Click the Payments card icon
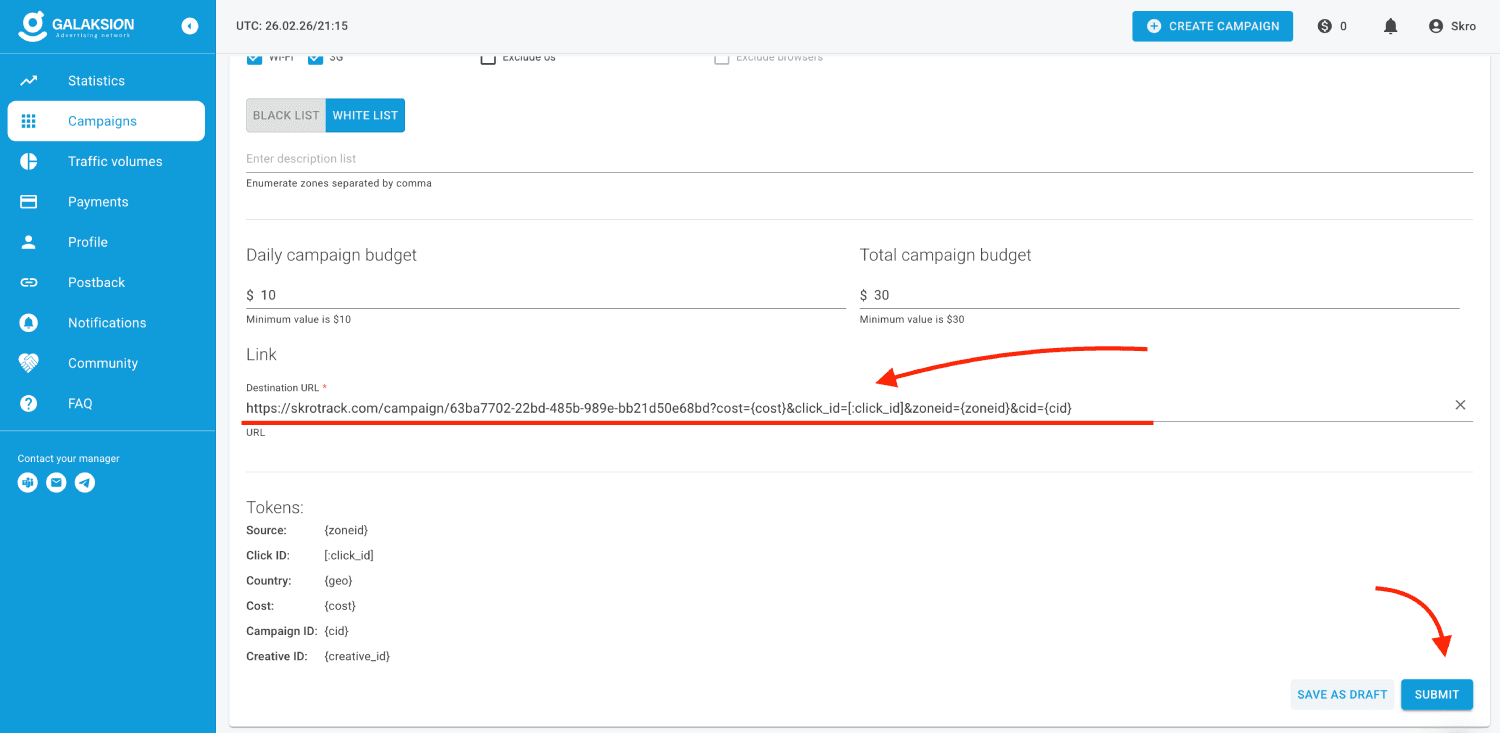Screen dimensions: 1500x733 [x=29, y=202]
